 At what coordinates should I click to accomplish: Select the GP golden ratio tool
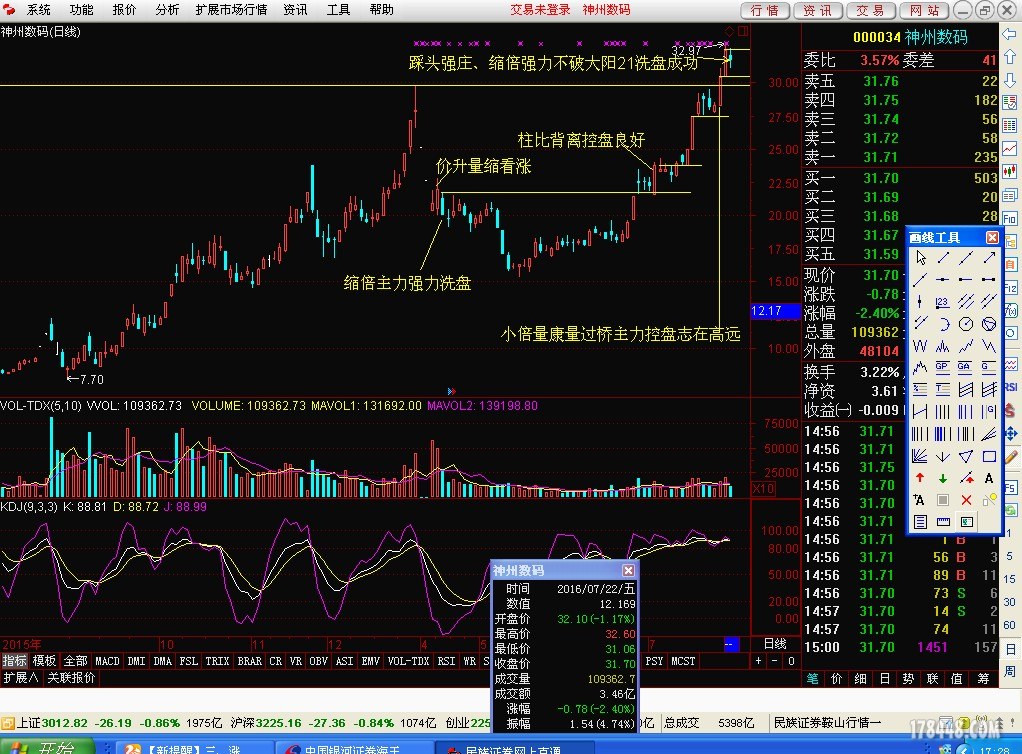(x=943, y=368)
